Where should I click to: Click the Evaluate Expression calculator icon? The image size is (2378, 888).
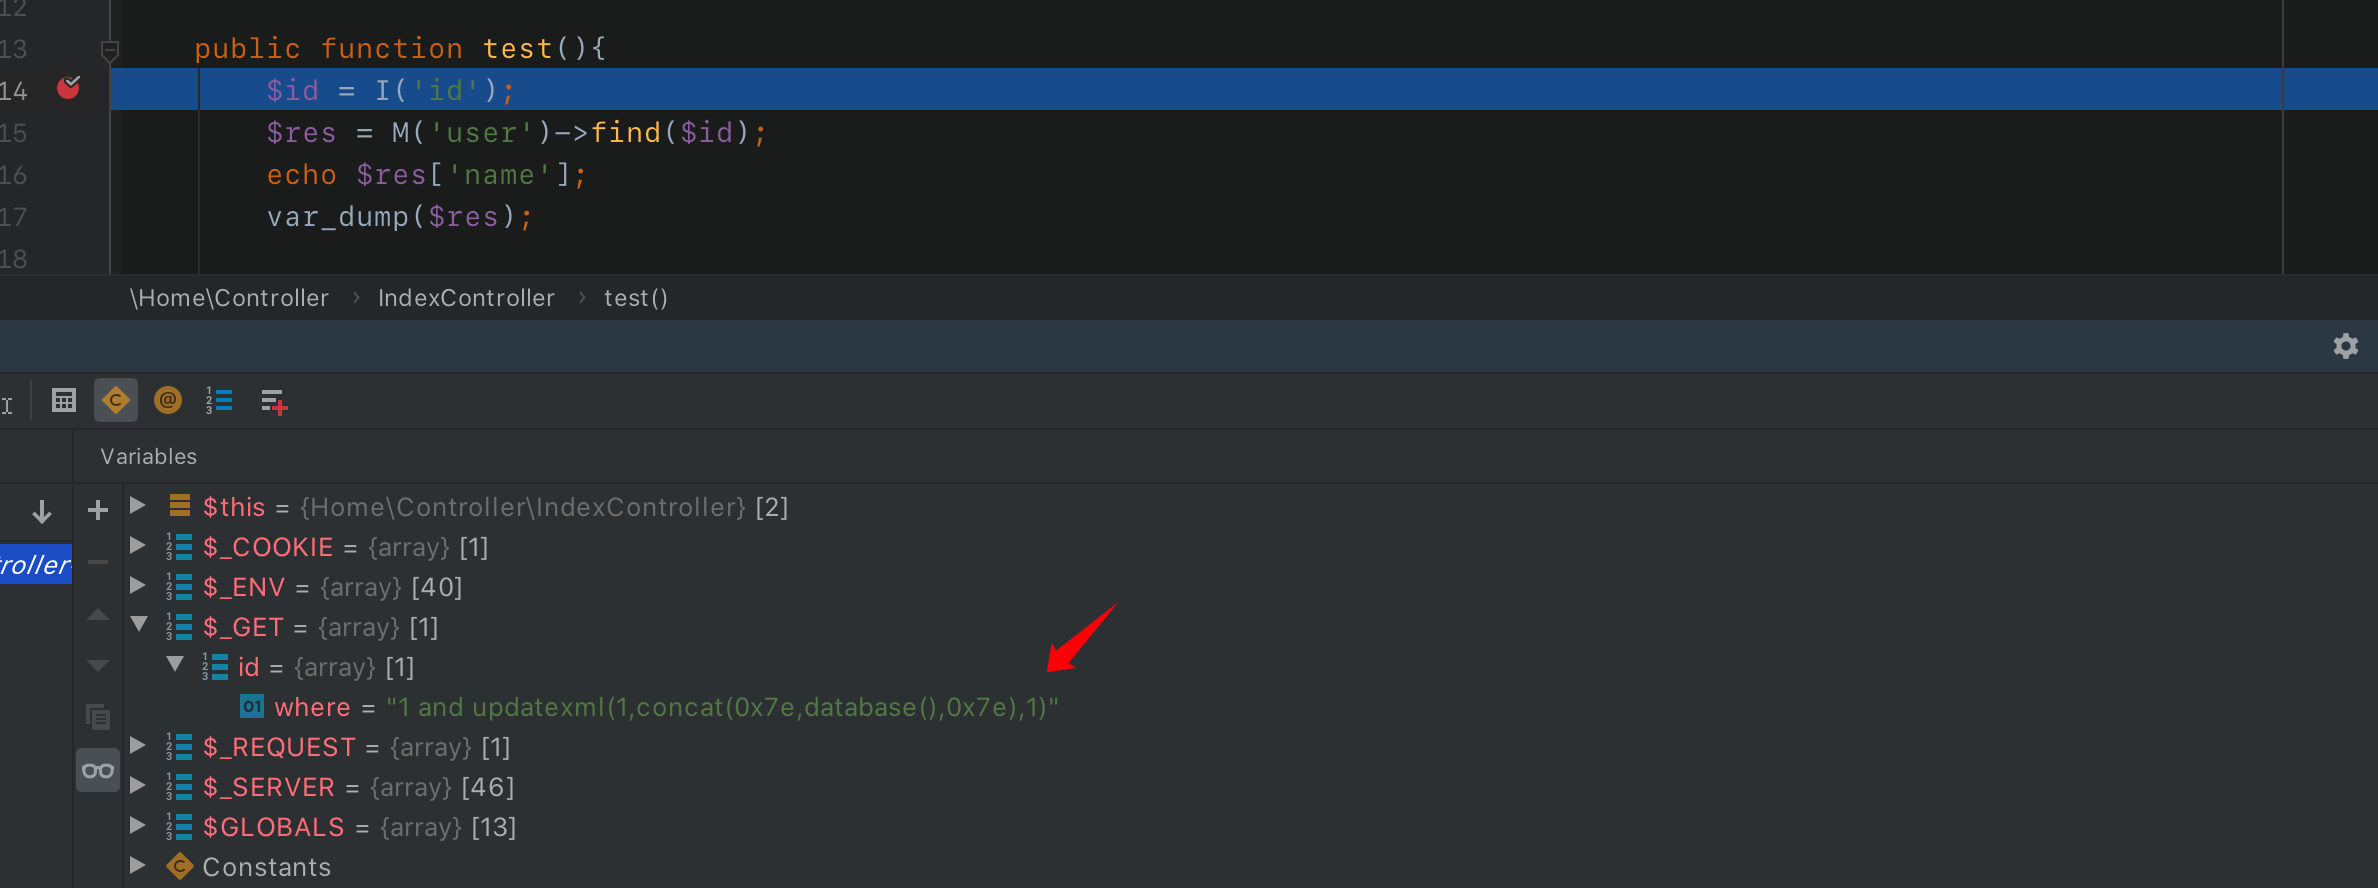click(64, 401)
